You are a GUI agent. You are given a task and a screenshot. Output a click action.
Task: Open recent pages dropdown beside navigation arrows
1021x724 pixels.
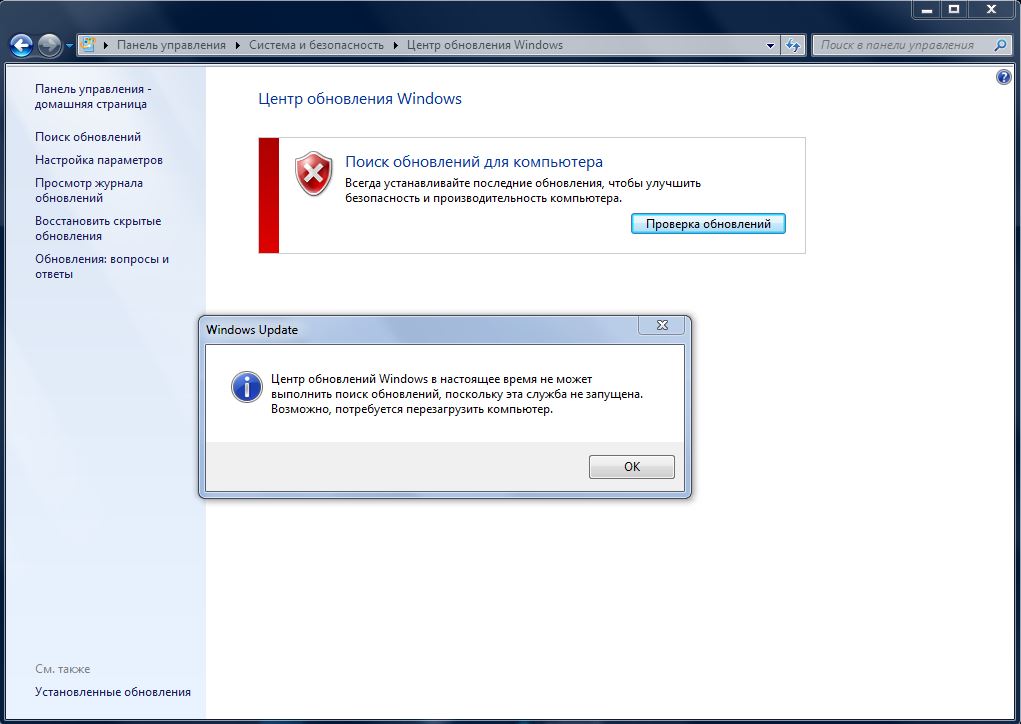tap(69, 46)
